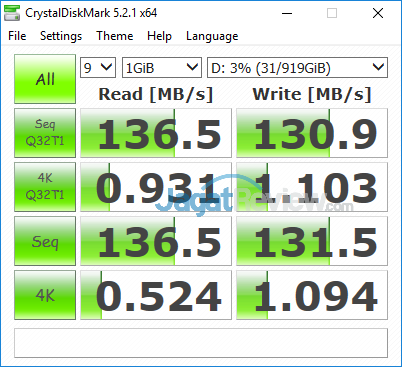
Task: Open the Language menu
Action: 212,36
